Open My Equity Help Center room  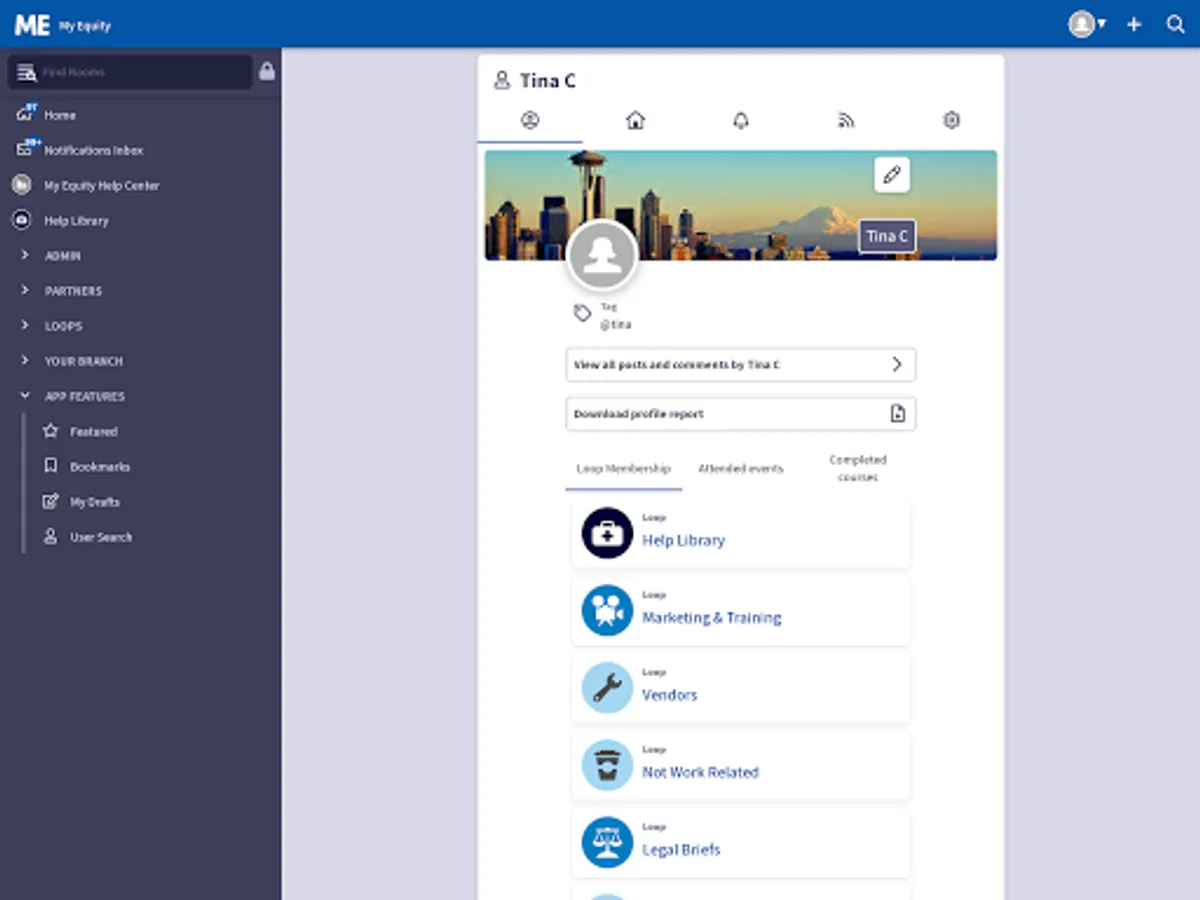tap(101, 185)
